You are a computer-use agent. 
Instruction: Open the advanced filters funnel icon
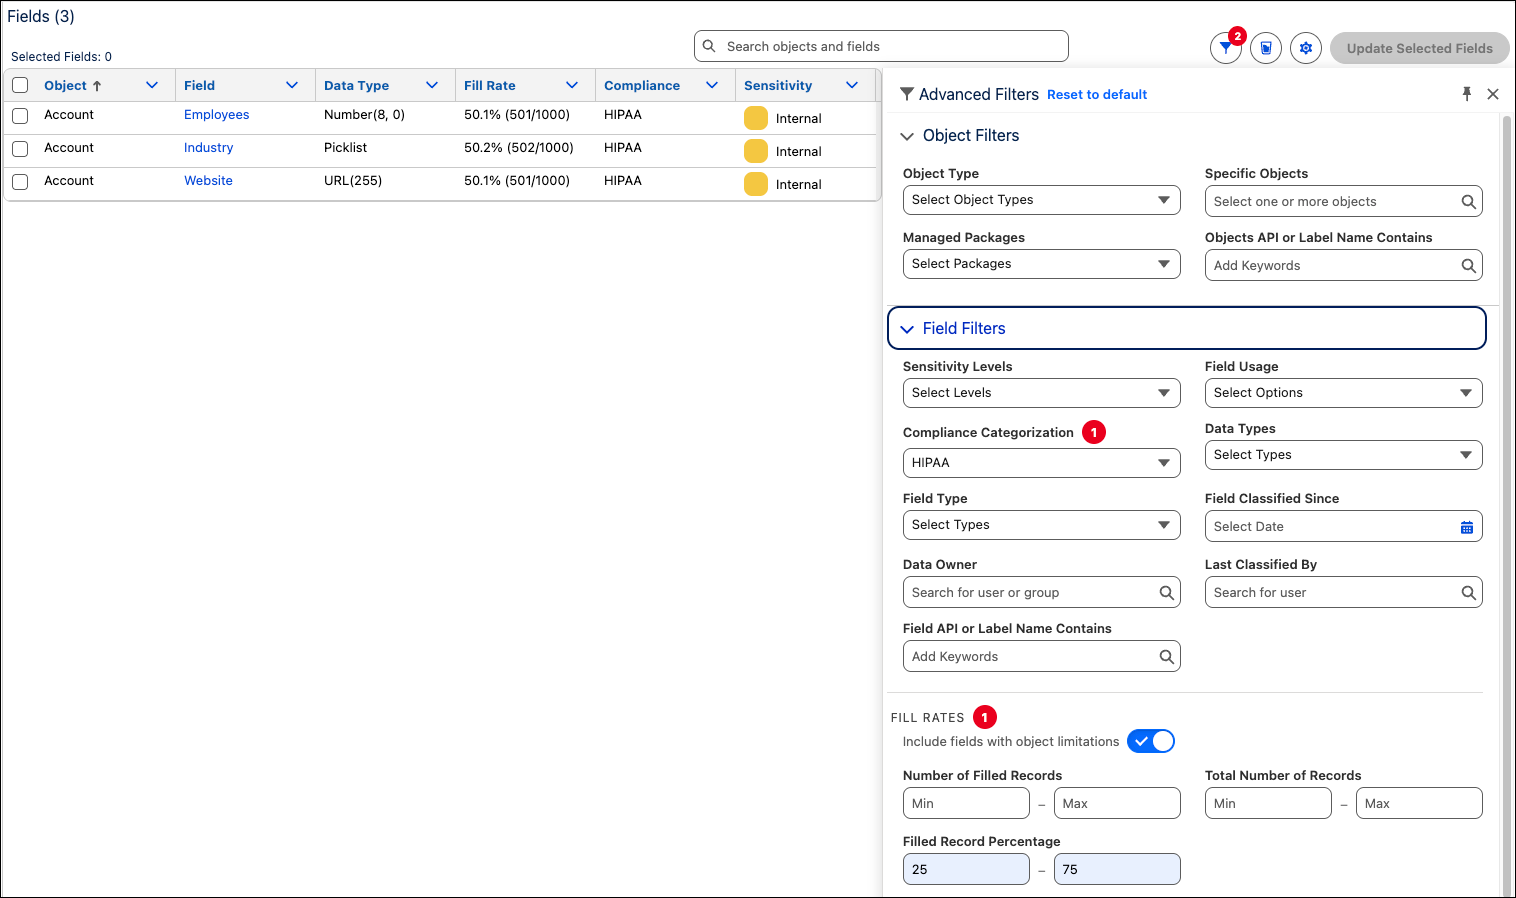[1226, 48]
